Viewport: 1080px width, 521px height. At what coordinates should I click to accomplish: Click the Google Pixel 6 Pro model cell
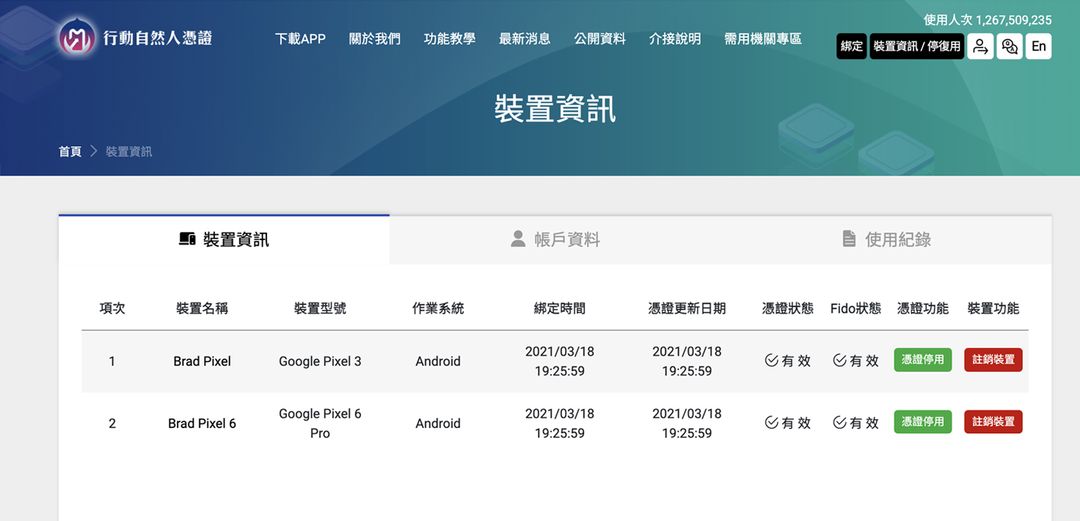coord(320,423)
